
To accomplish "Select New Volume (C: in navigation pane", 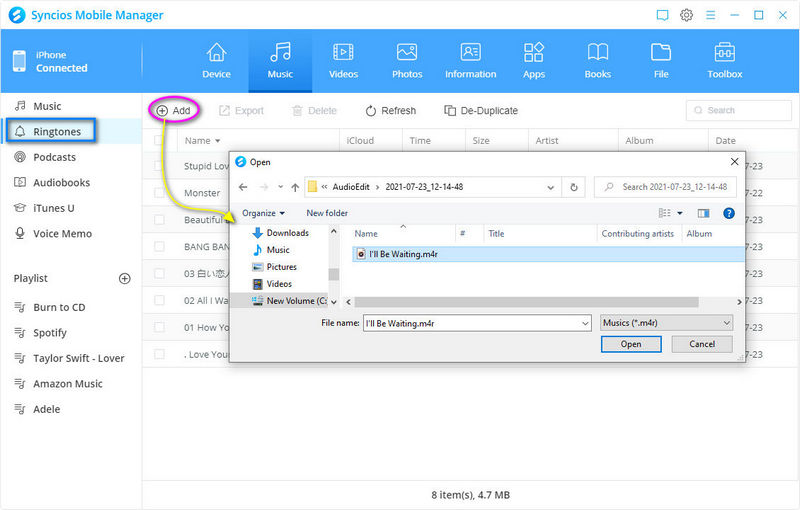I will pyautogui.click(x=290, y=301).
